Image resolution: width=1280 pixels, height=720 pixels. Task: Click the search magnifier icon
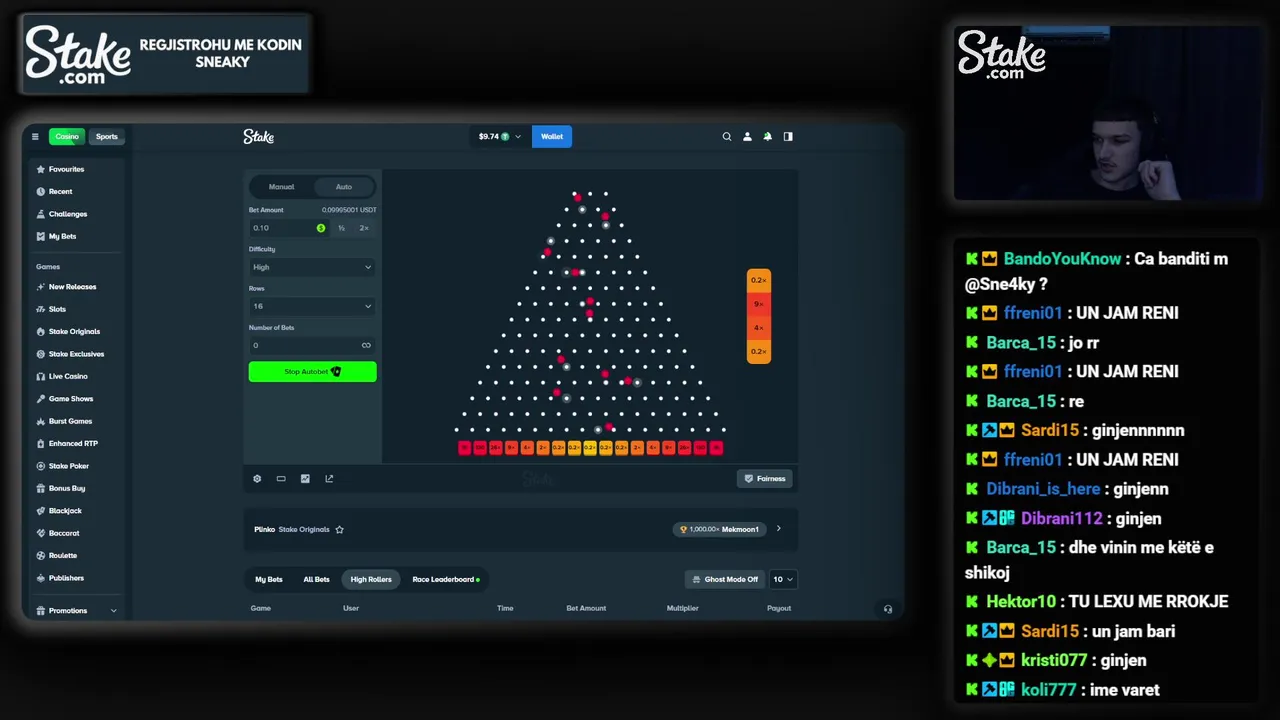click(727, 136)
